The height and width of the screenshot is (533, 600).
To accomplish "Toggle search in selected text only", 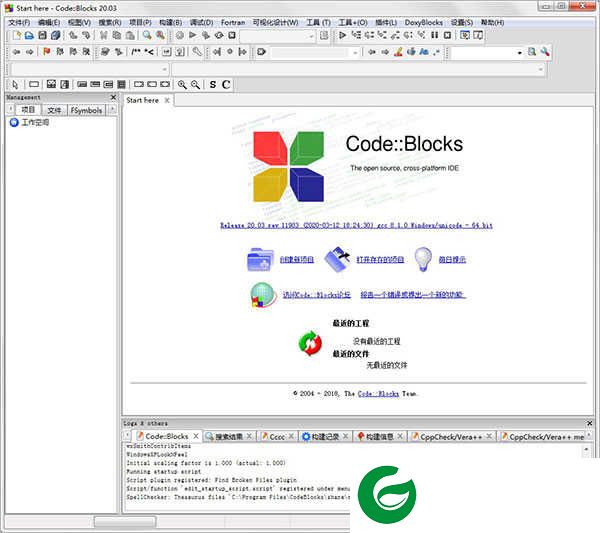I will pos(411,52).
